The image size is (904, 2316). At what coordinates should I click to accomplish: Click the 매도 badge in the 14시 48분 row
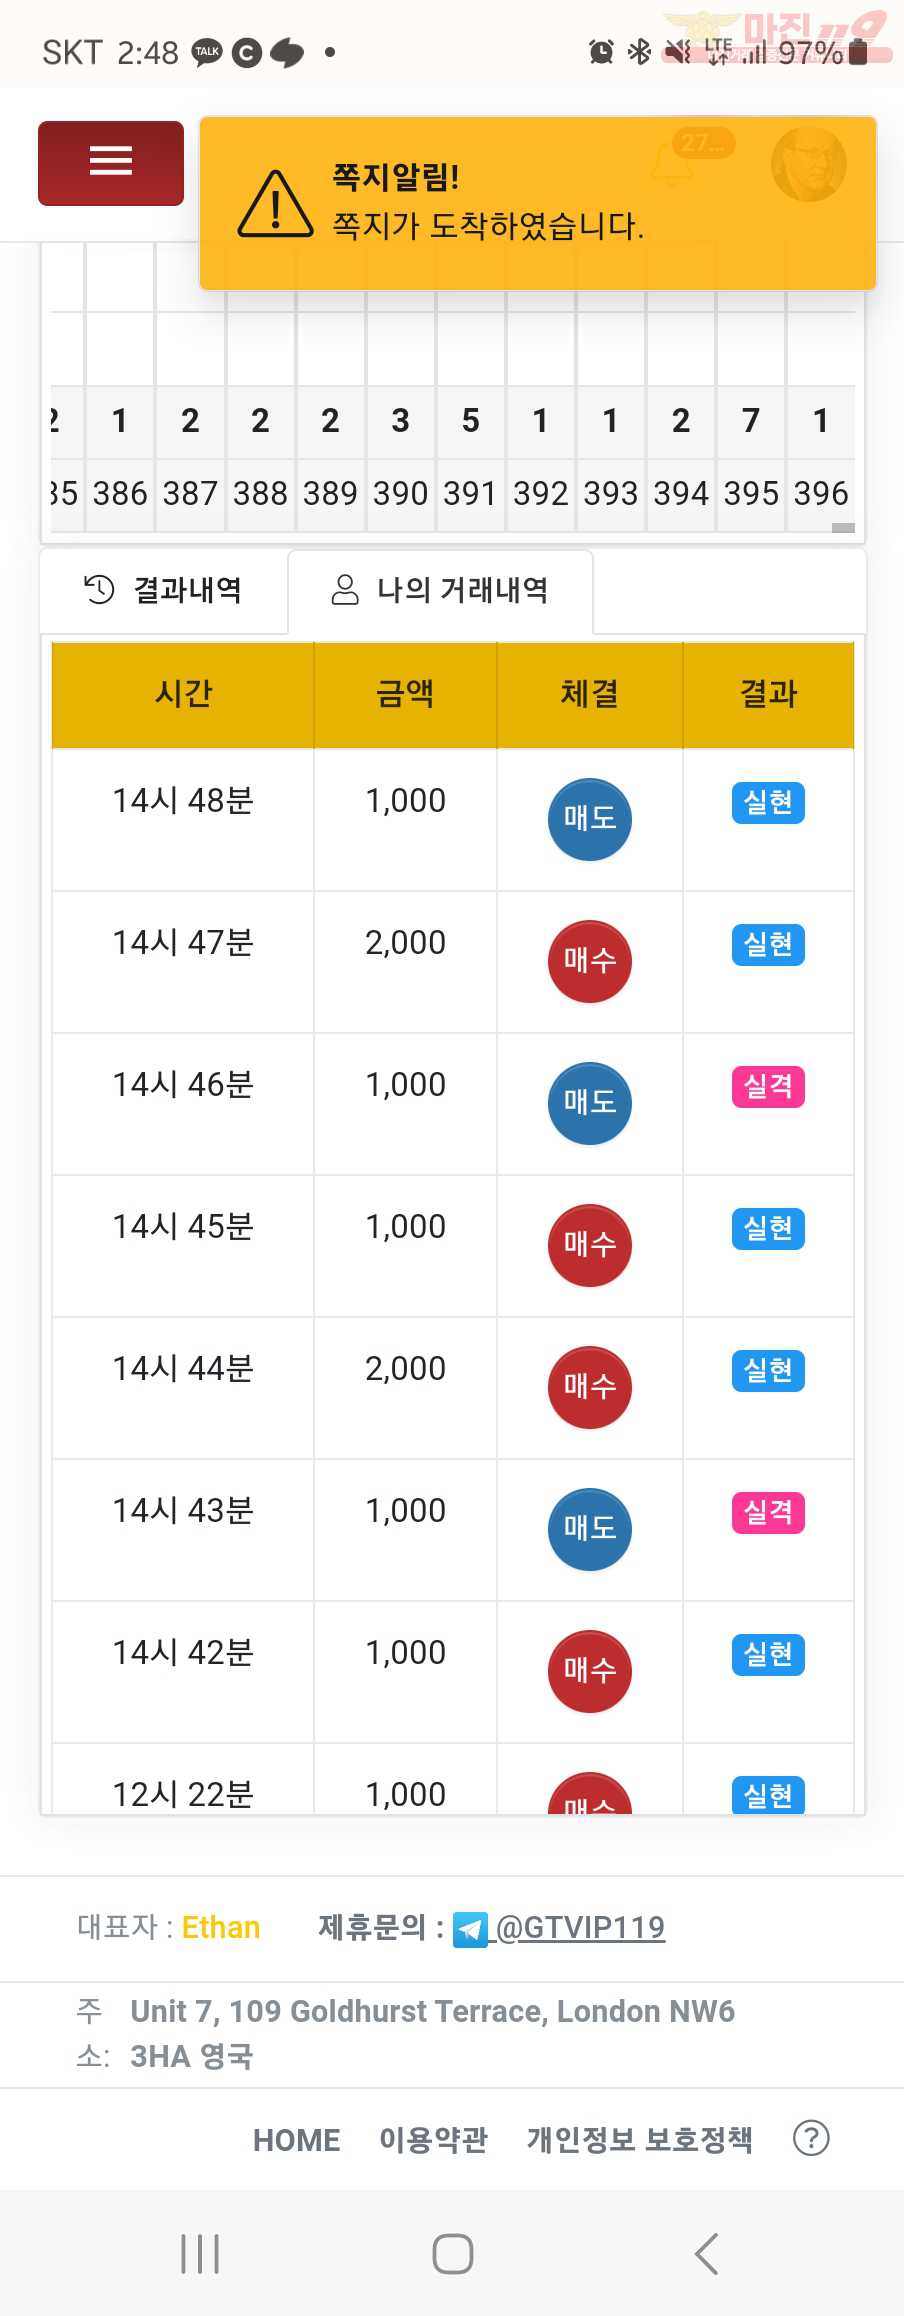coord(590,819)
